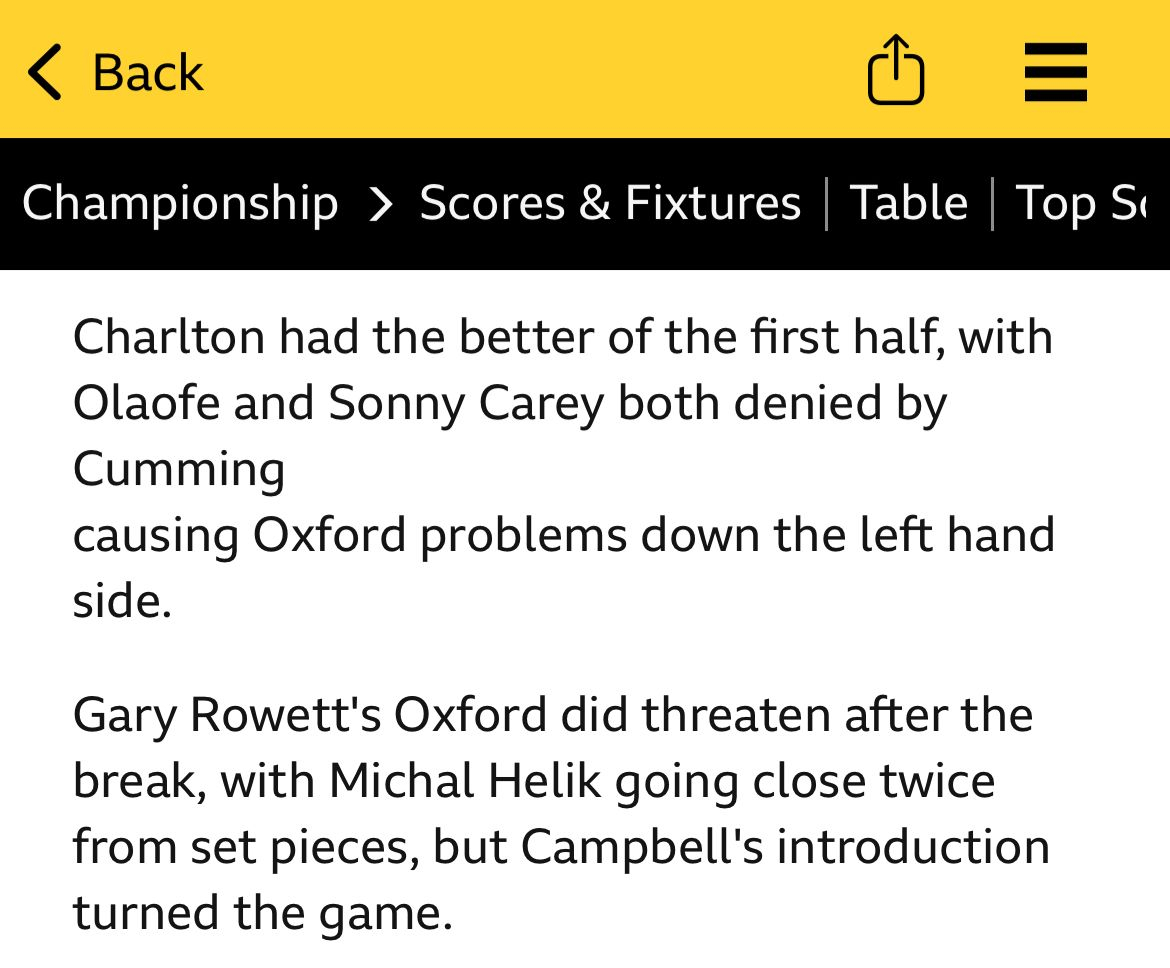Open the Table tab
Screen dimensions: 1170x968
coord(908,203)
